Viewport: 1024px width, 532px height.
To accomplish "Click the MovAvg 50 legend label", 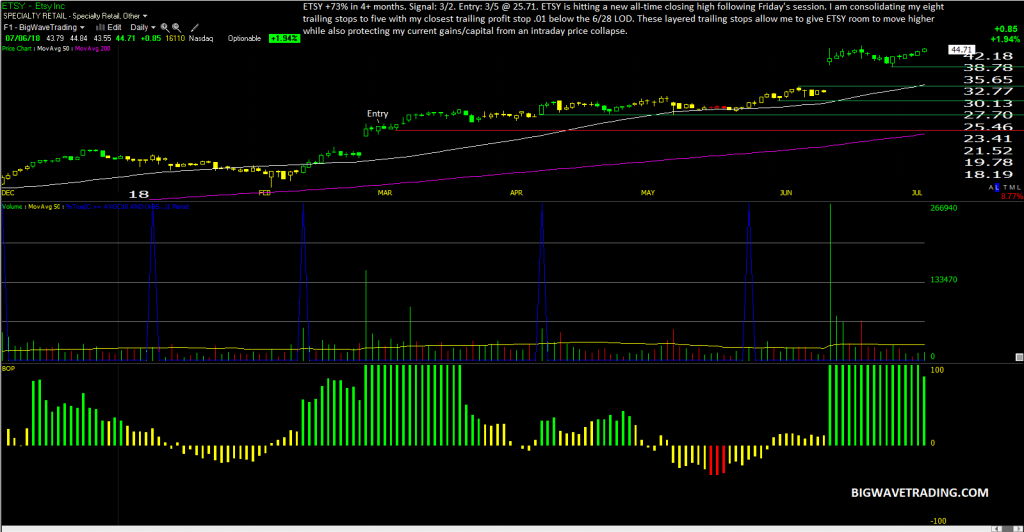I will [x=53, y=48].
